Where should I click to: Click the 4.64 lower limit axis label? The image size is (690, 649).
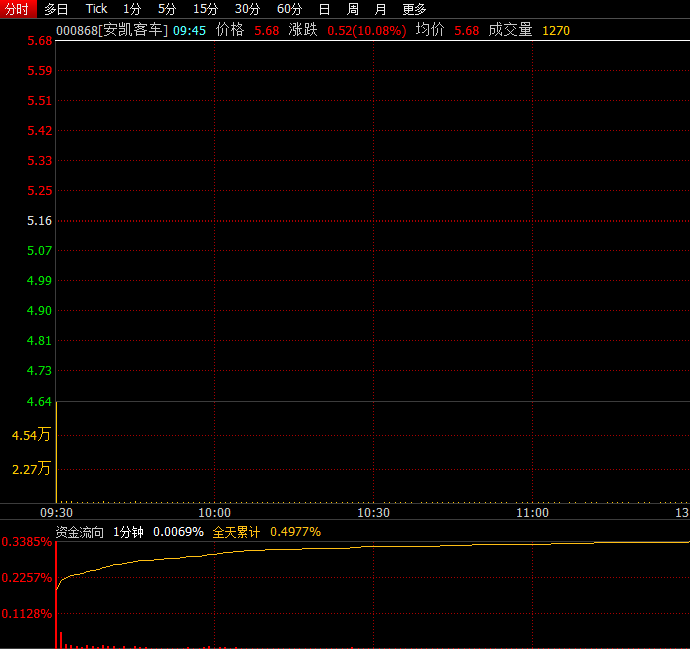pyautogui.click(x=40, y=401)
